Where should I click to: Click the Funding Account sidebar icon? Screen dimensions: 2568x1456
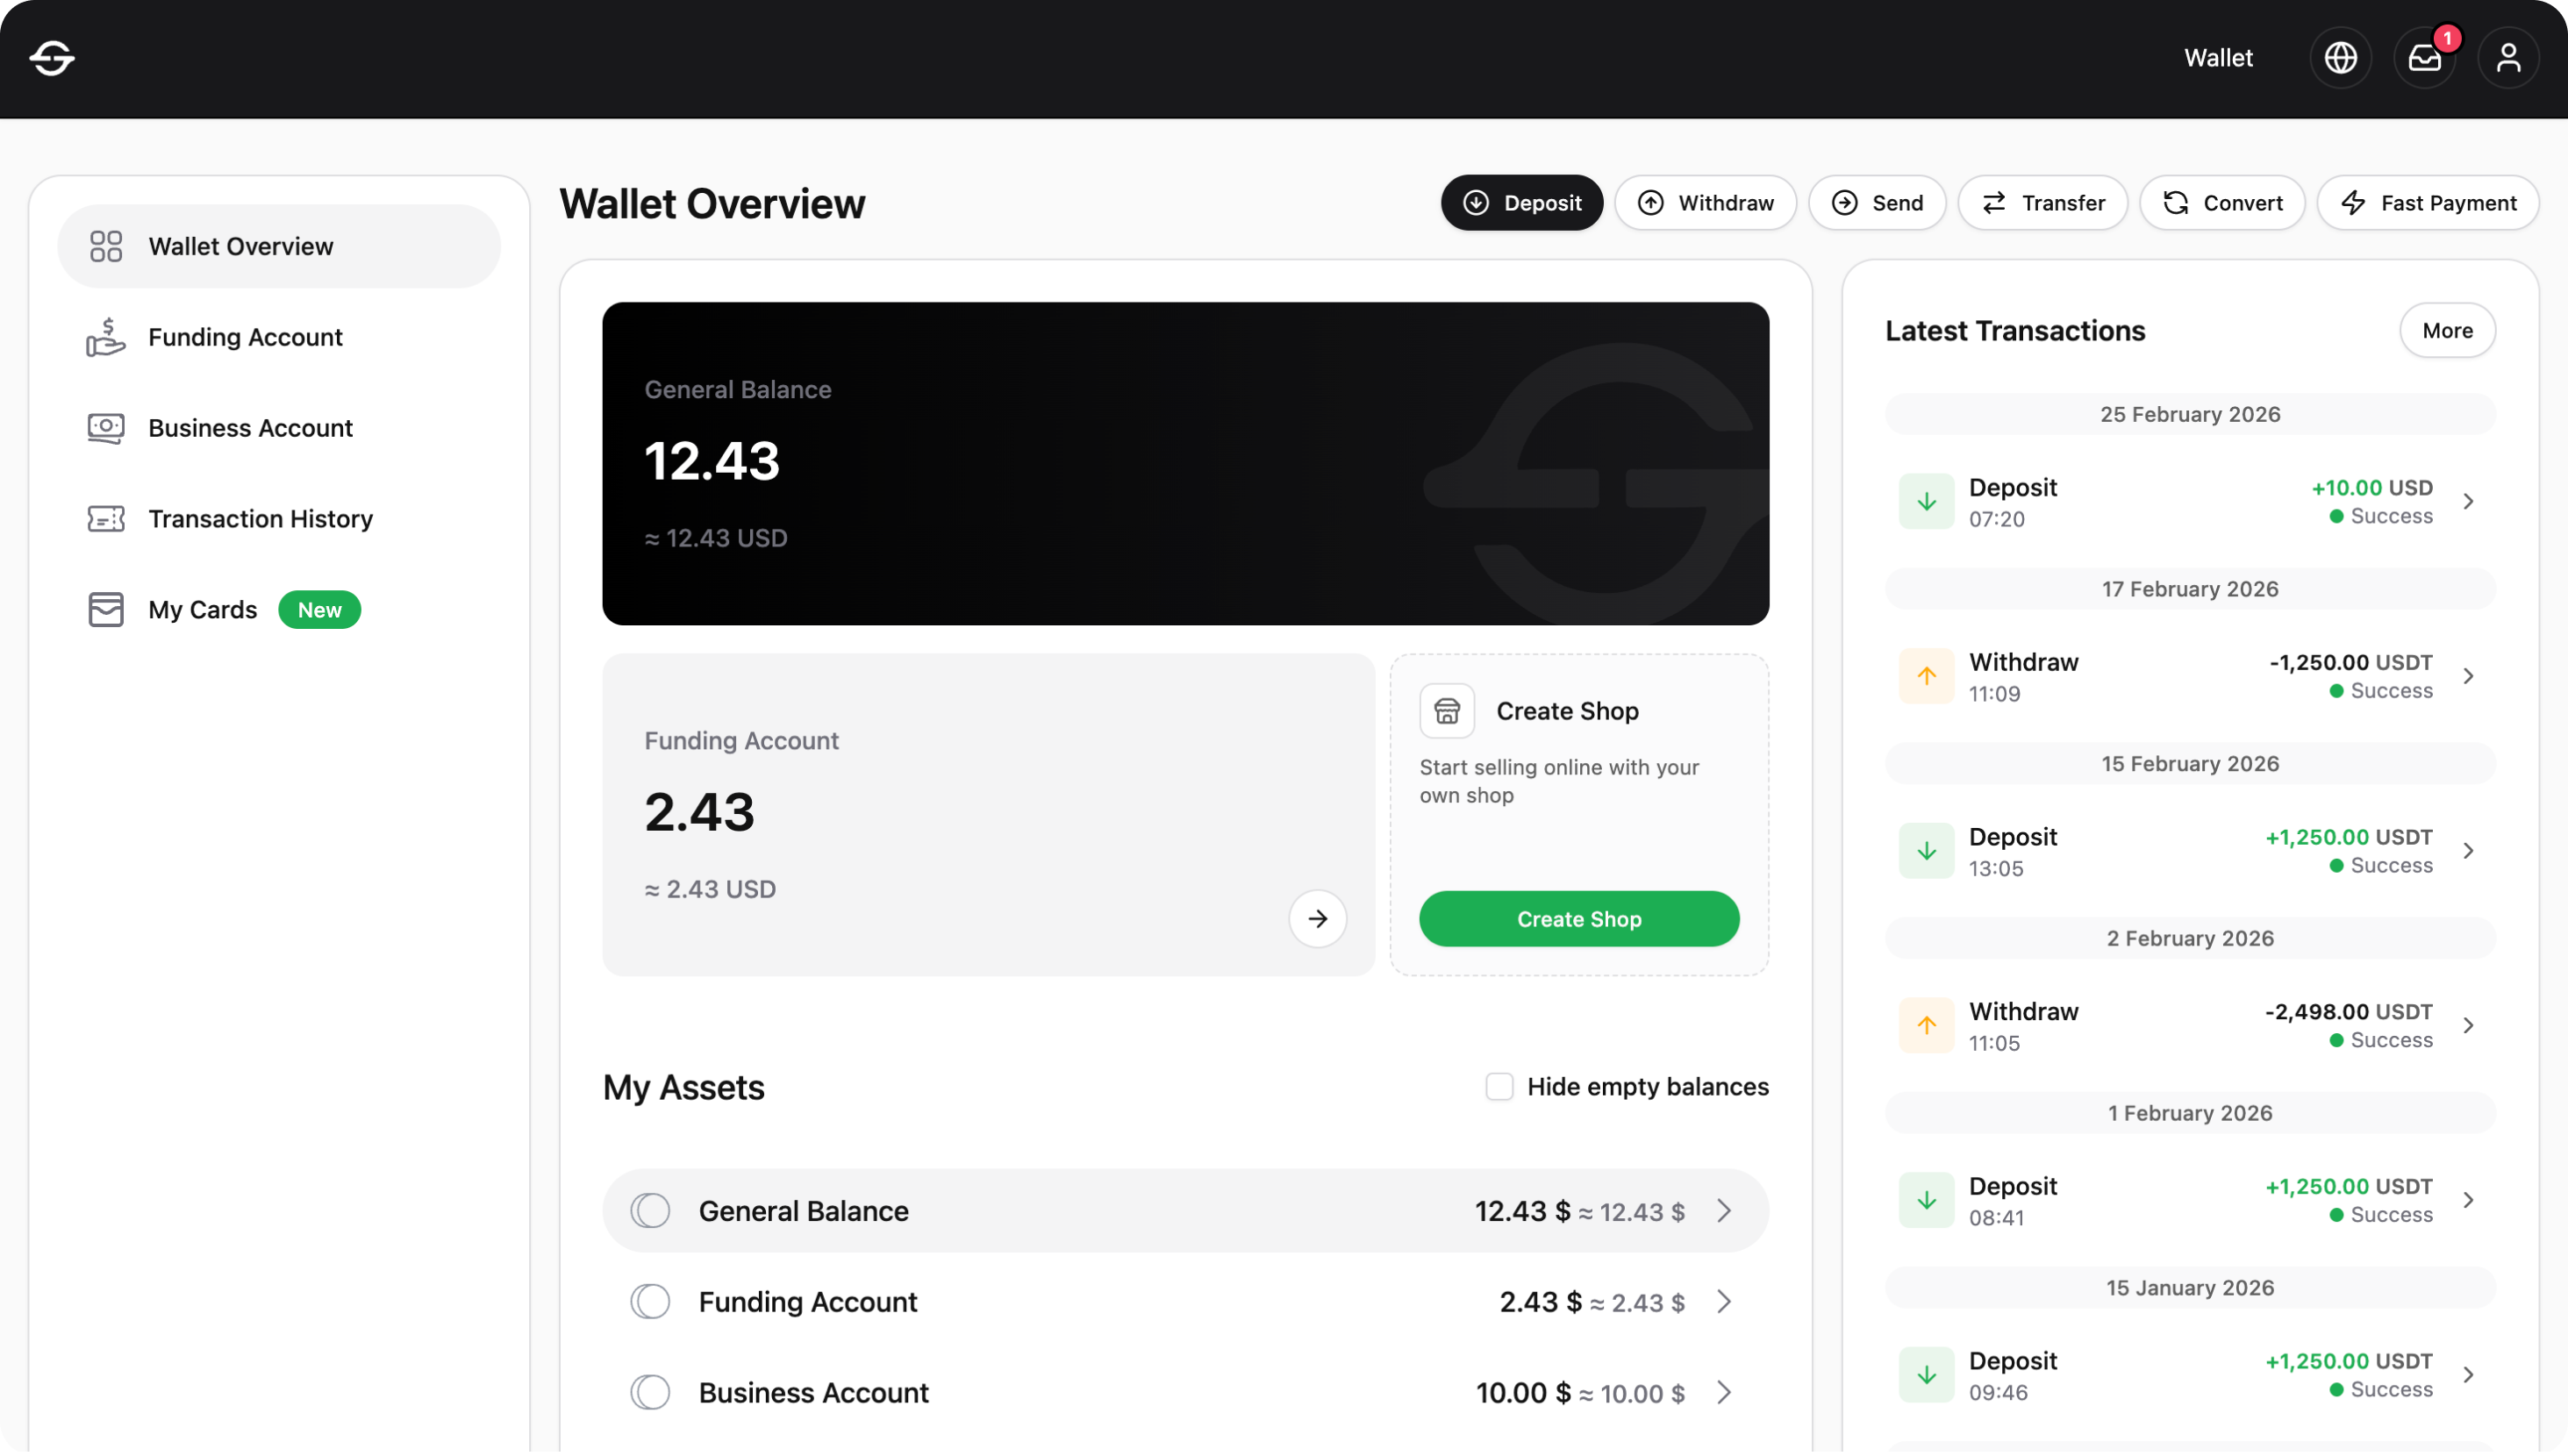105,337
